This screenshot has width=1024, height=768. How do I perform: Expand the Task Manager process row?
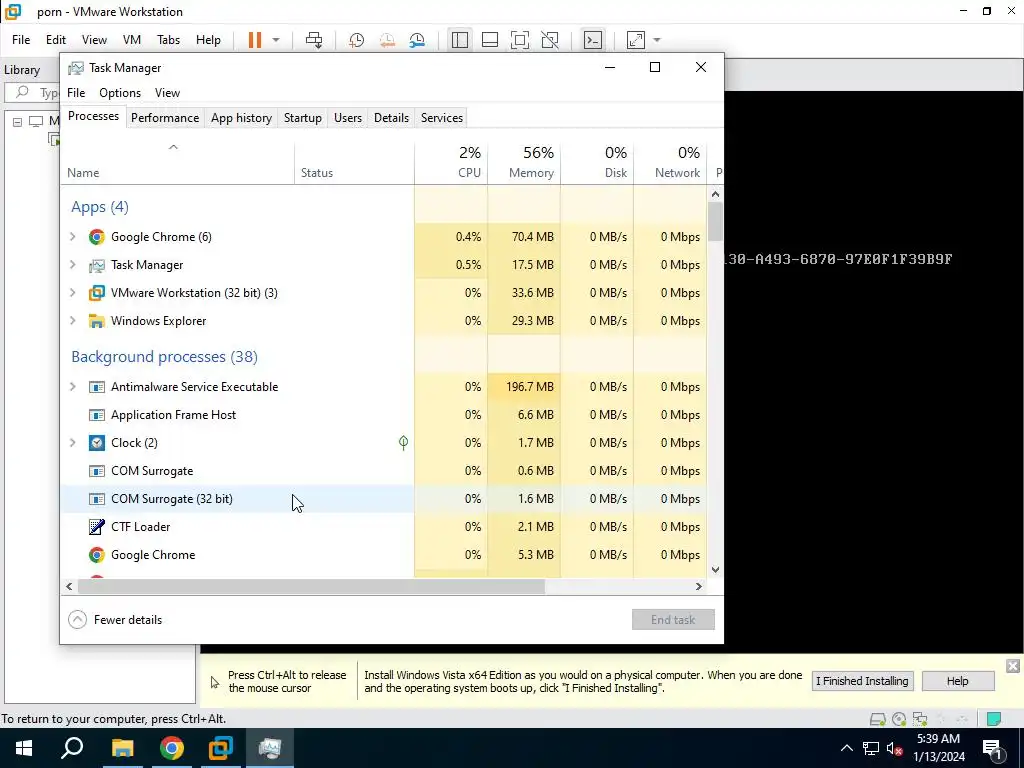[72, 264]
